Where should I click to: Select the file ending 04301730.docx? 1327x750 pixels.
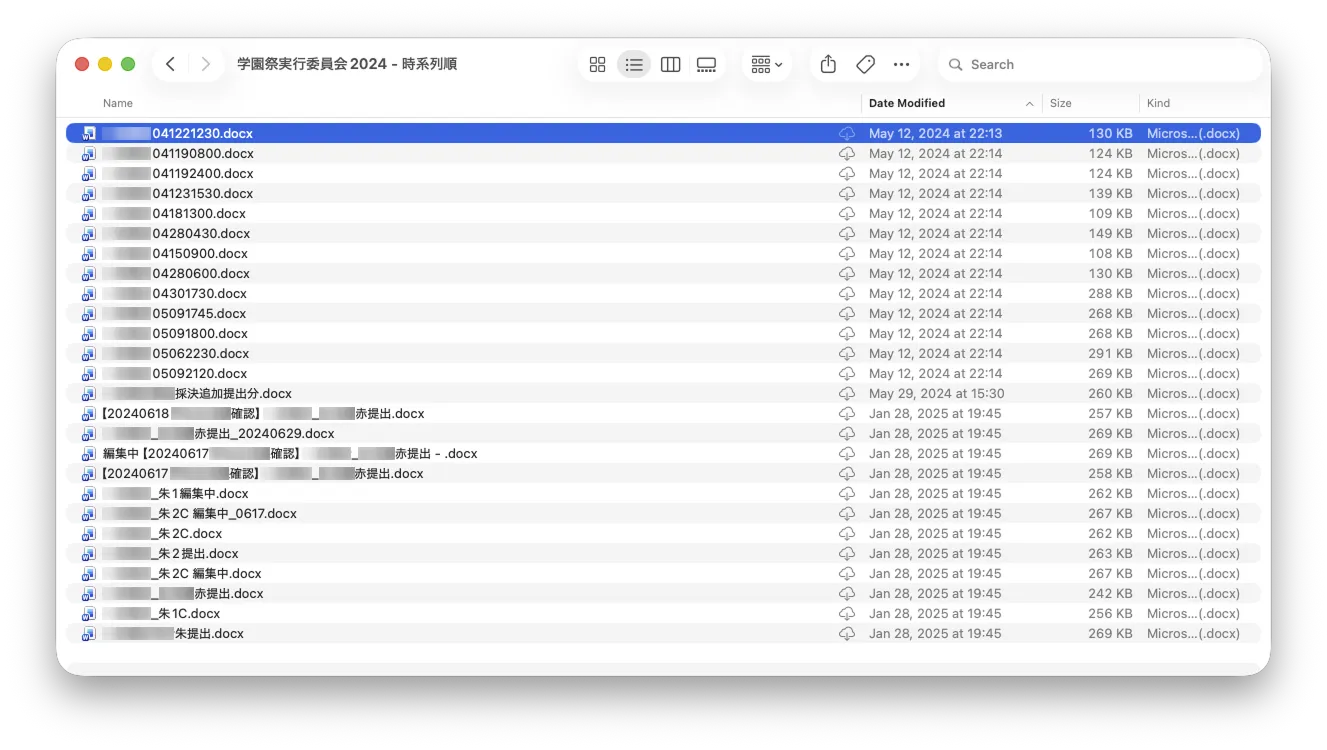[x=664, y=293]
